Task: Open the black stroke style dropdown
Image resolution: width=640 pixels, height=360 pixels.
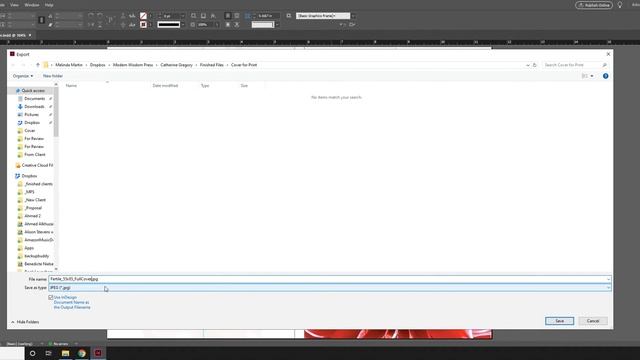Action: (x=182, y=25)
